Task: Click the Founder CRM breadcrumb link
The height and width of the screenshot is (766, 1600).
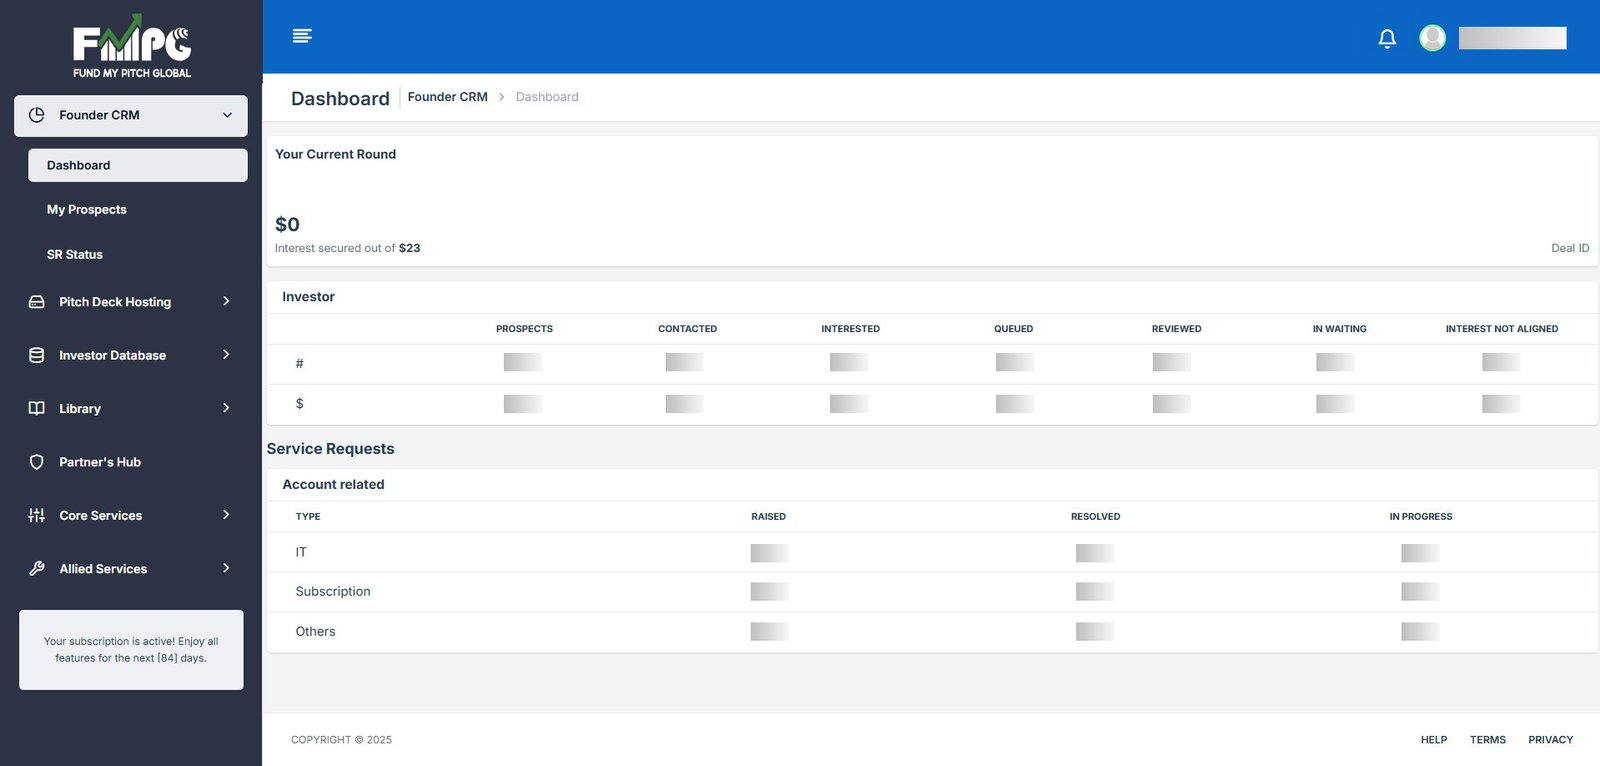Action: [447, 97]
